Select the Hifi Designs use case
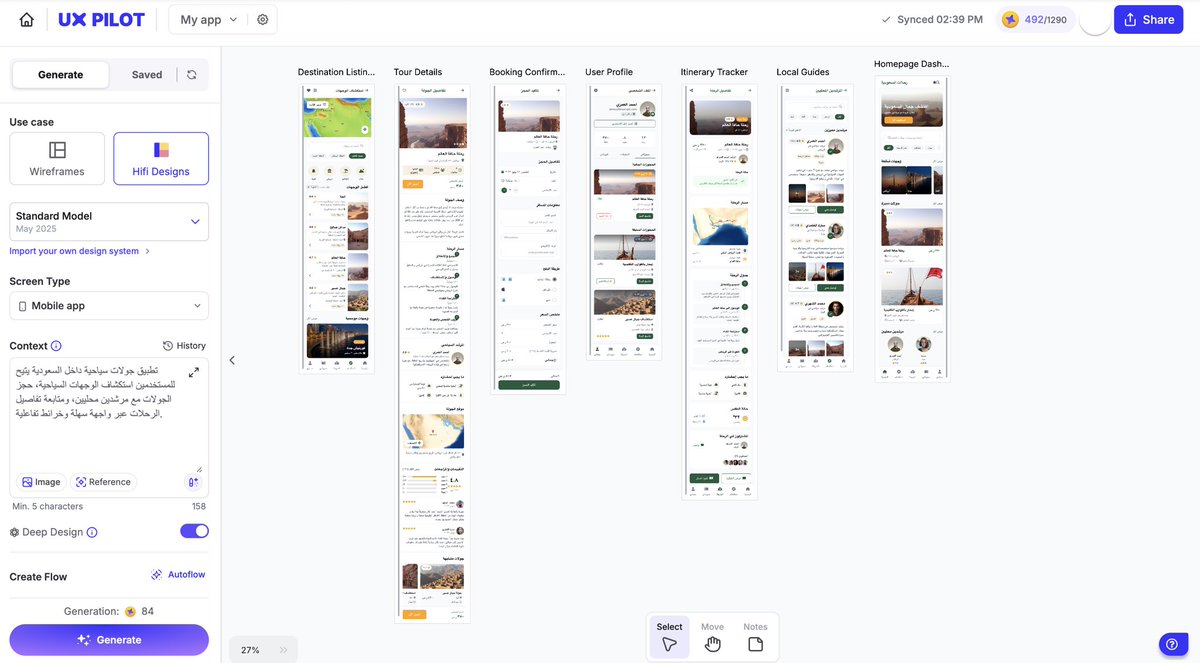 click(x=161, y=158)
